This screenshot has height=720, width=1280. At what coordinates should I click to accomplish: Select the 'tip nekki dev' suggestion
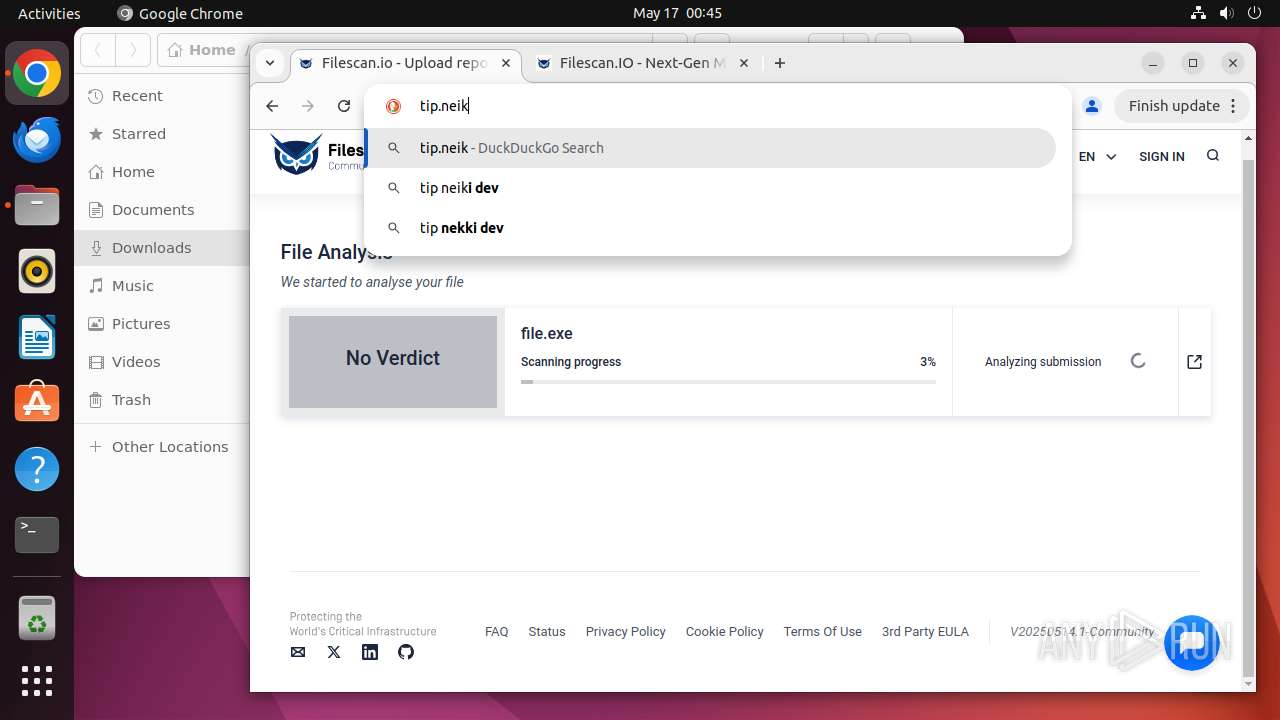710,228
